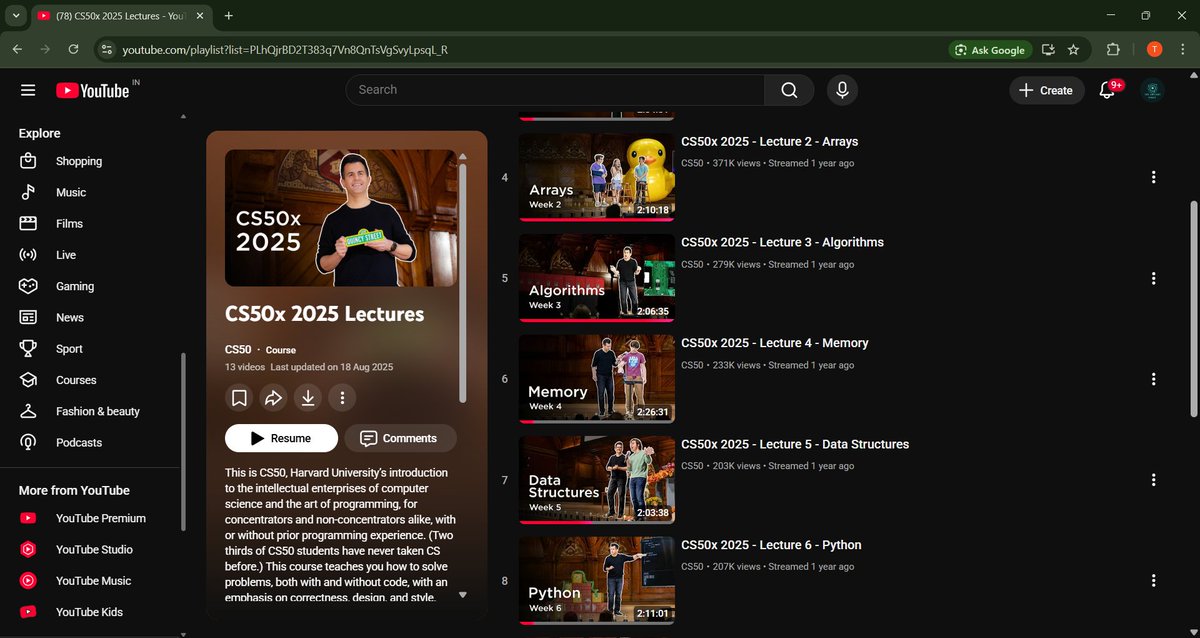Click the Resume button

281,438
